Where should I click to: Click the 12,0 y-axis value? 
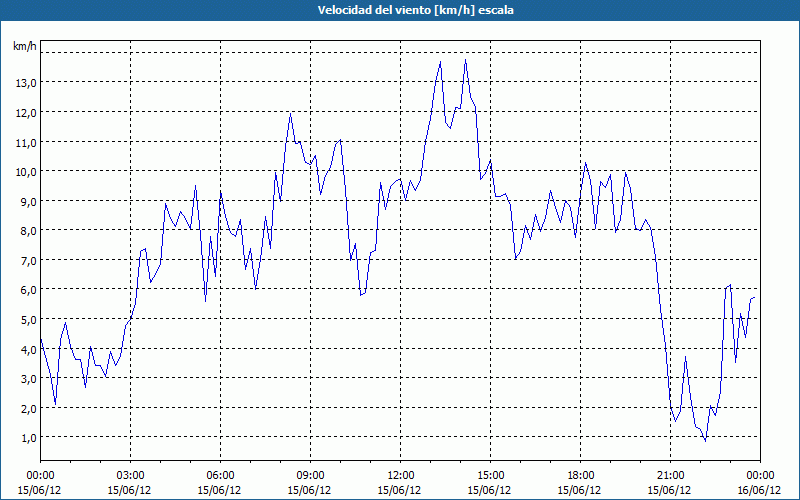[x=26, y=113]
